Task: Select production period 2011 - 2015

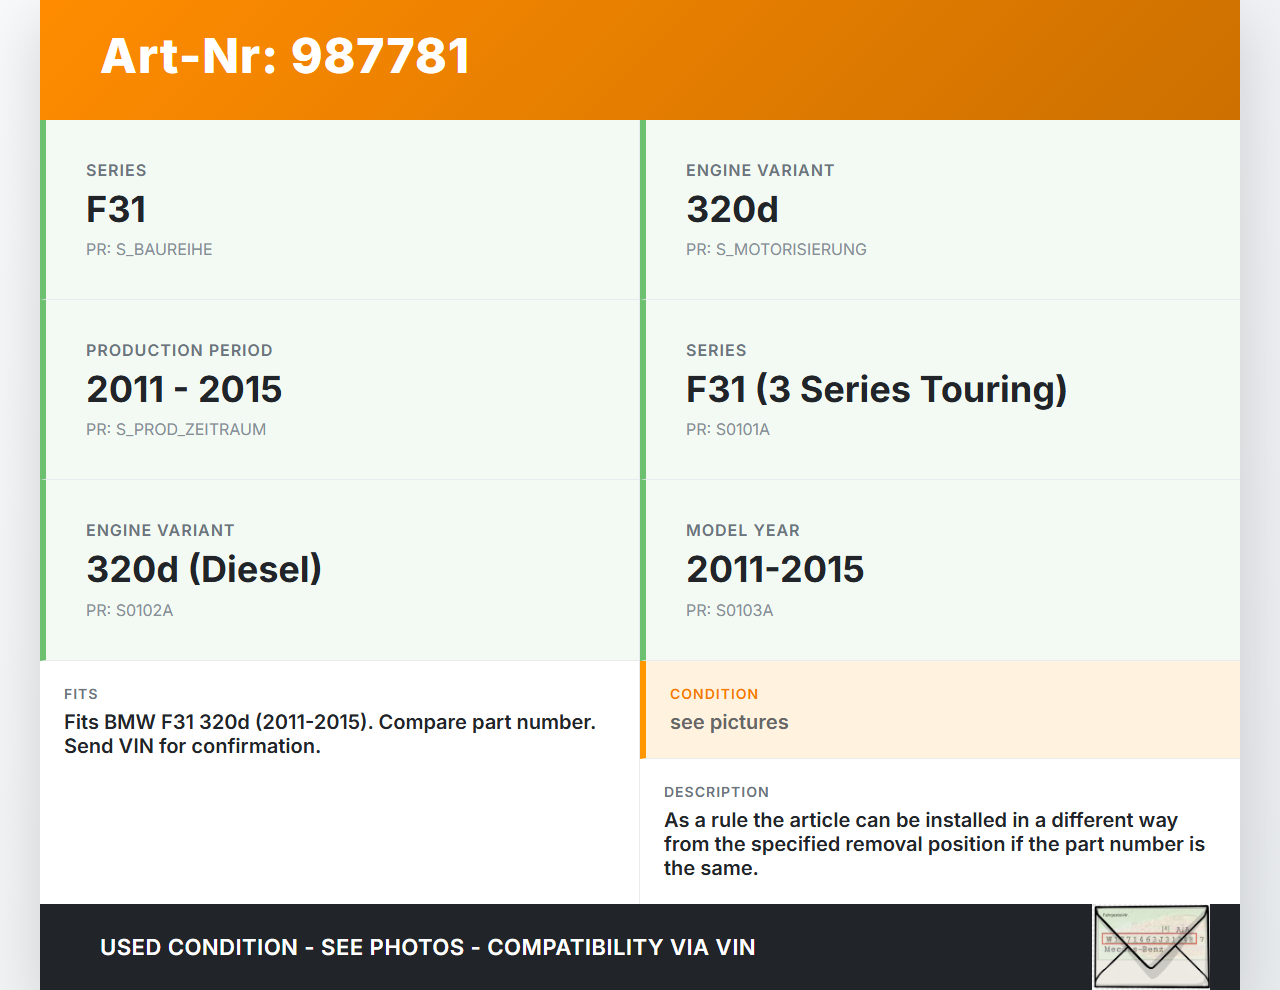Action: coord(184,390)
